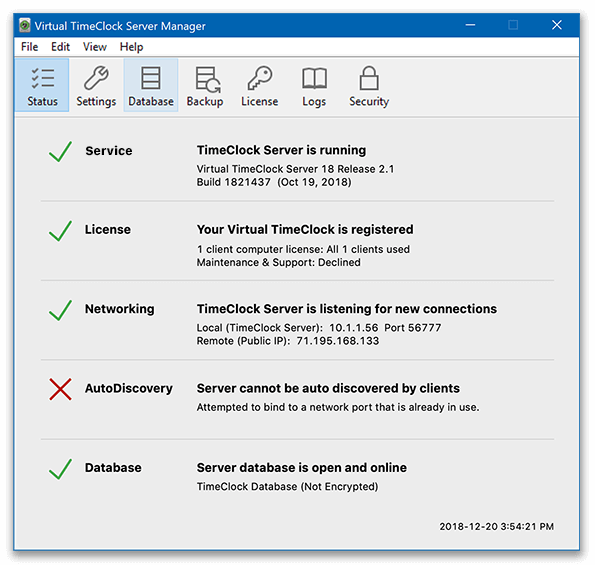This screenshot has width=595, height=565.
Task: Click the timestamp 2018-12-20 3:54:21 PM
Action: pos(497,527)
